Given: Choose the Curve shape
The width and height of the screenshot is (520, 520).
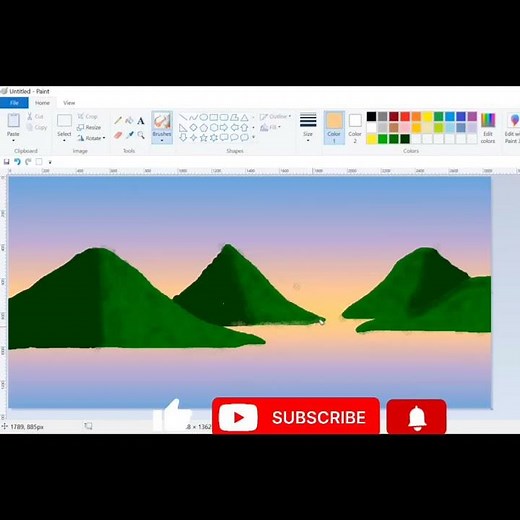Looking at the screenshot, I should 193,117.
